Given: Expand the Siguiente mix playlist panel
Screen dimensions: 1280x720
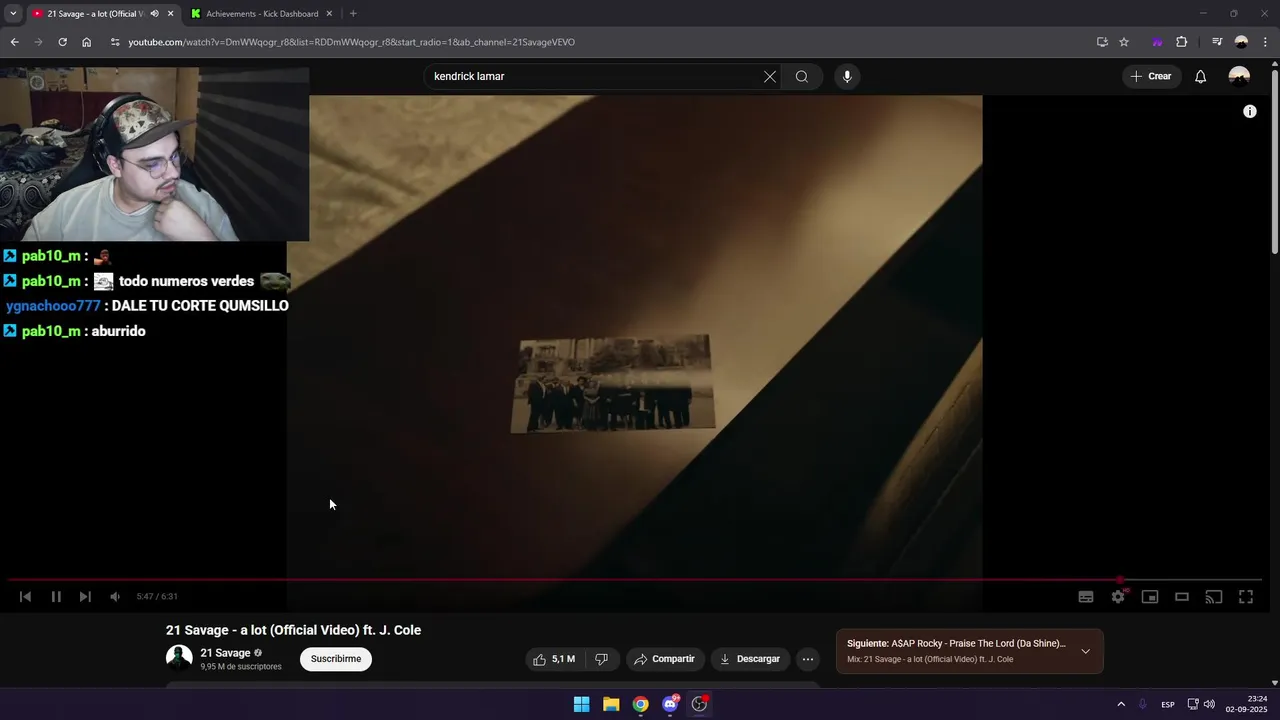Looking at the screenshot, I should (1086, 651).
